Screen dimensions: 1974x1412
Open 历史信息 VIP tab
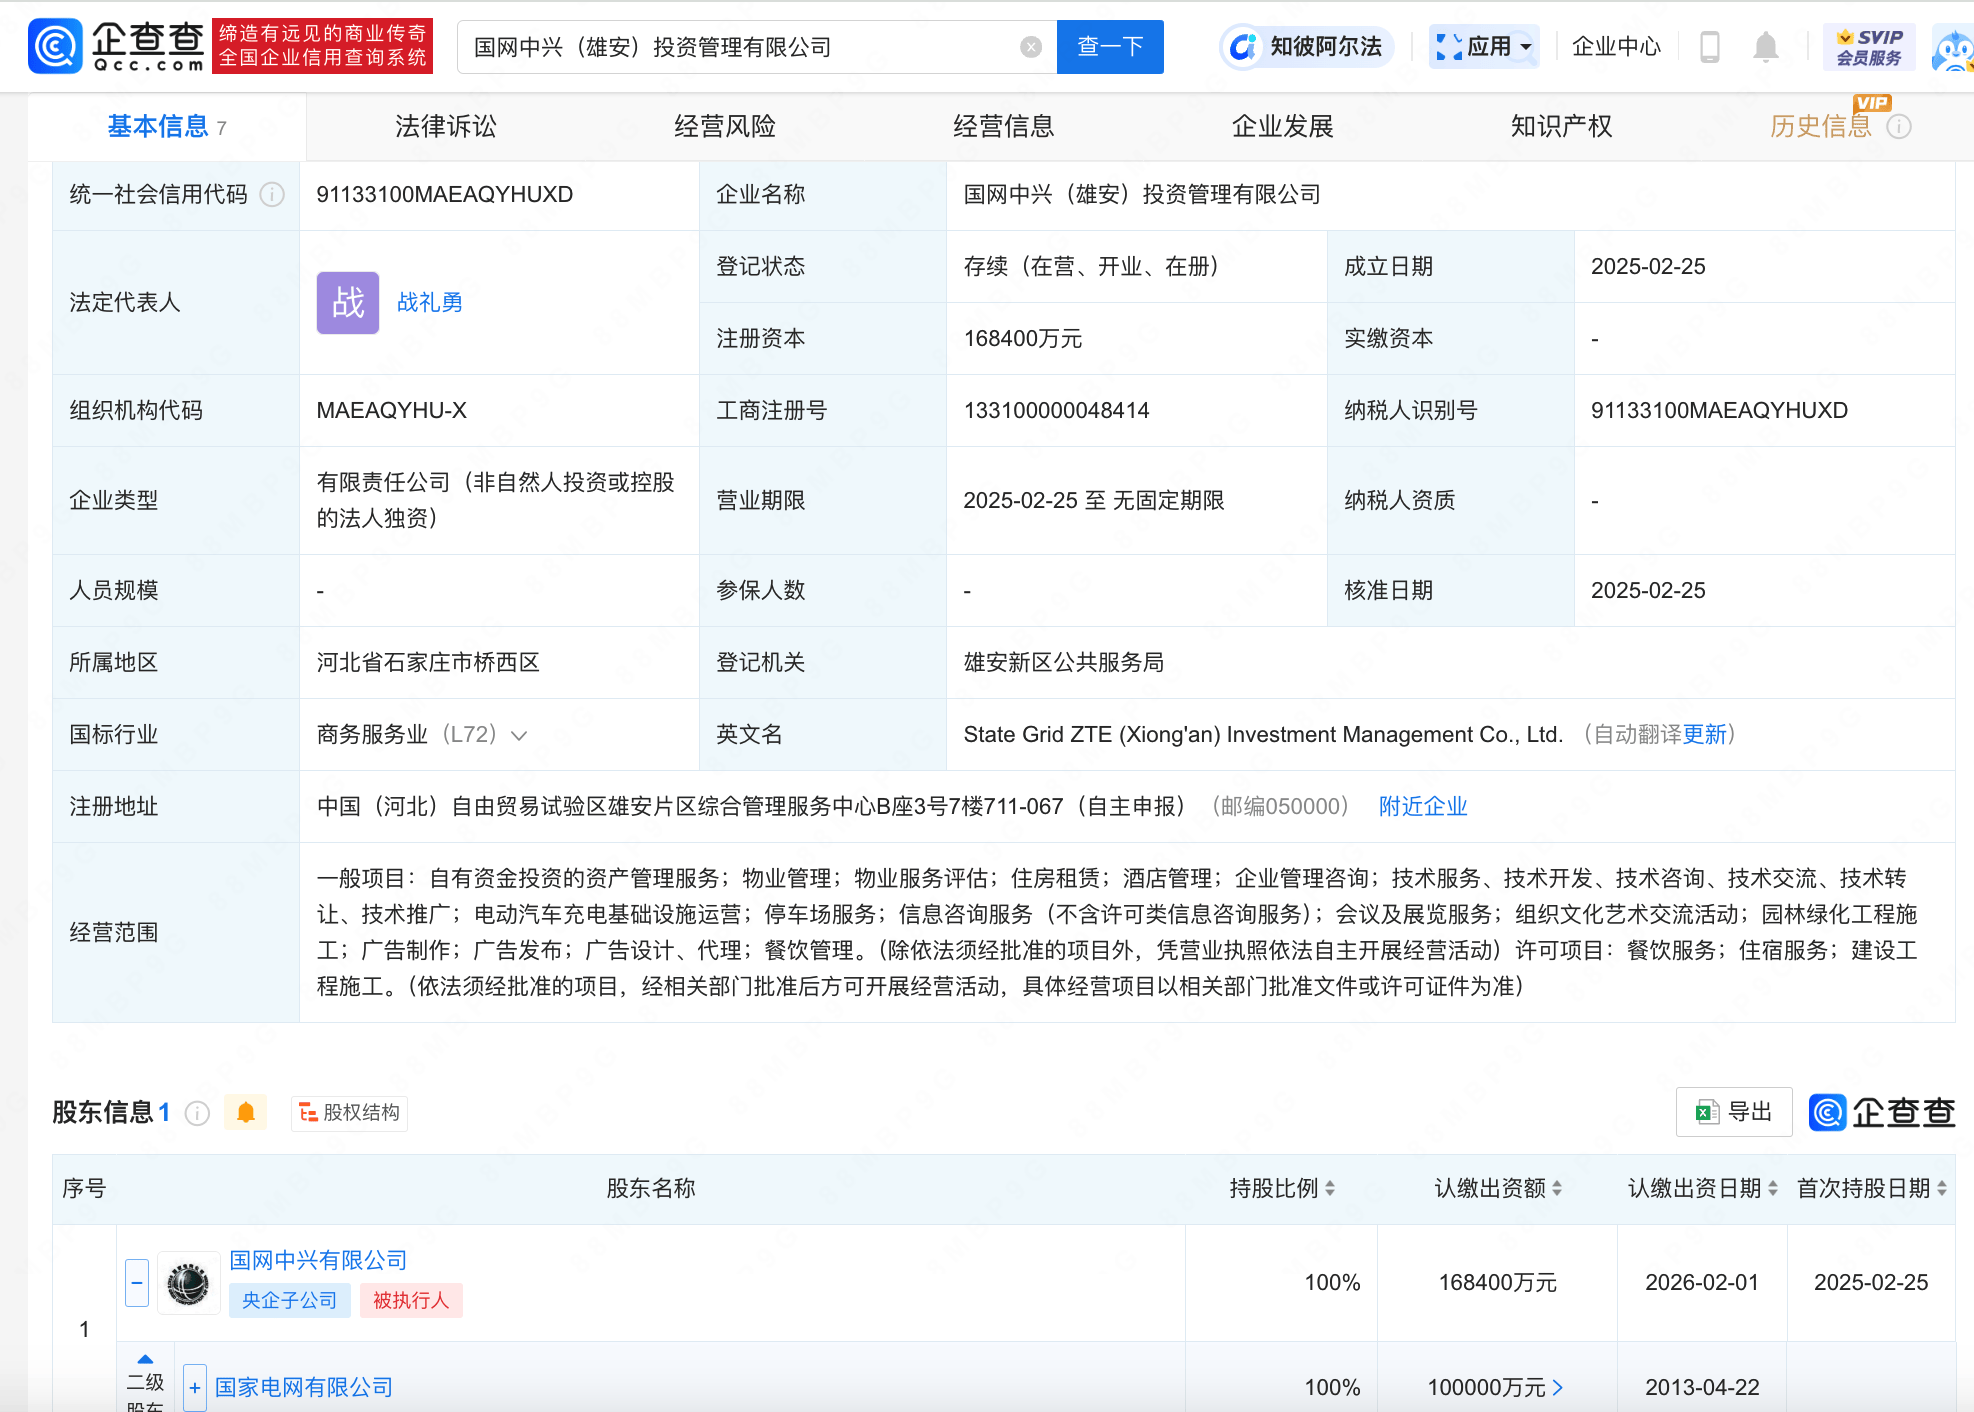point(1820,127)
